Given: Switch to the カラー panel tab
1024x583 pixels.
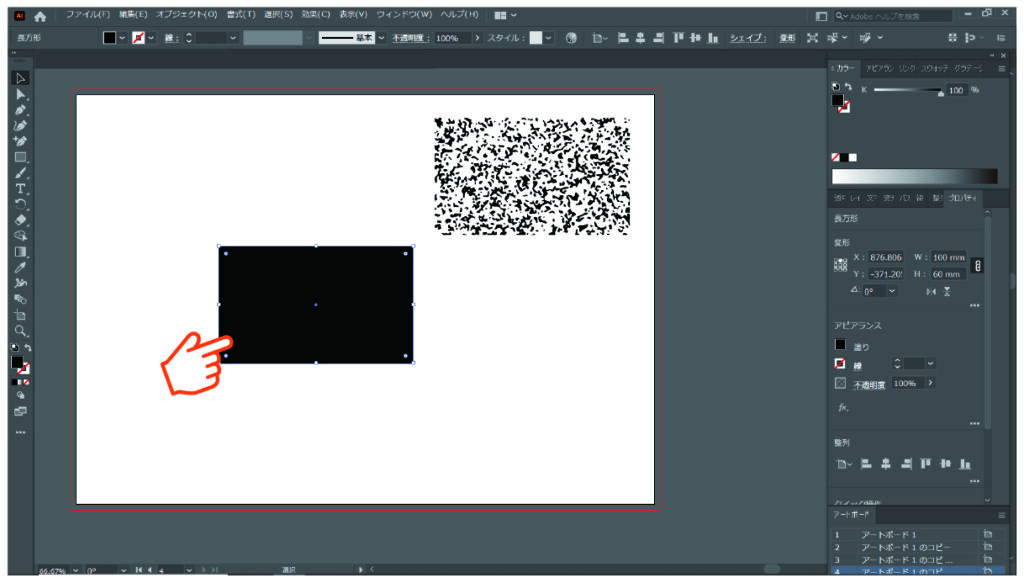Looking at the screenshot, I should click(844, 68).
